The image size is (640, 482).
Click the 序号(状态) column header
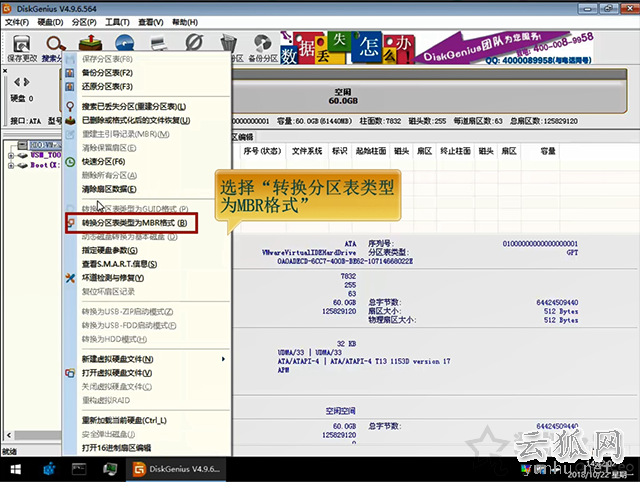[262, 151]
